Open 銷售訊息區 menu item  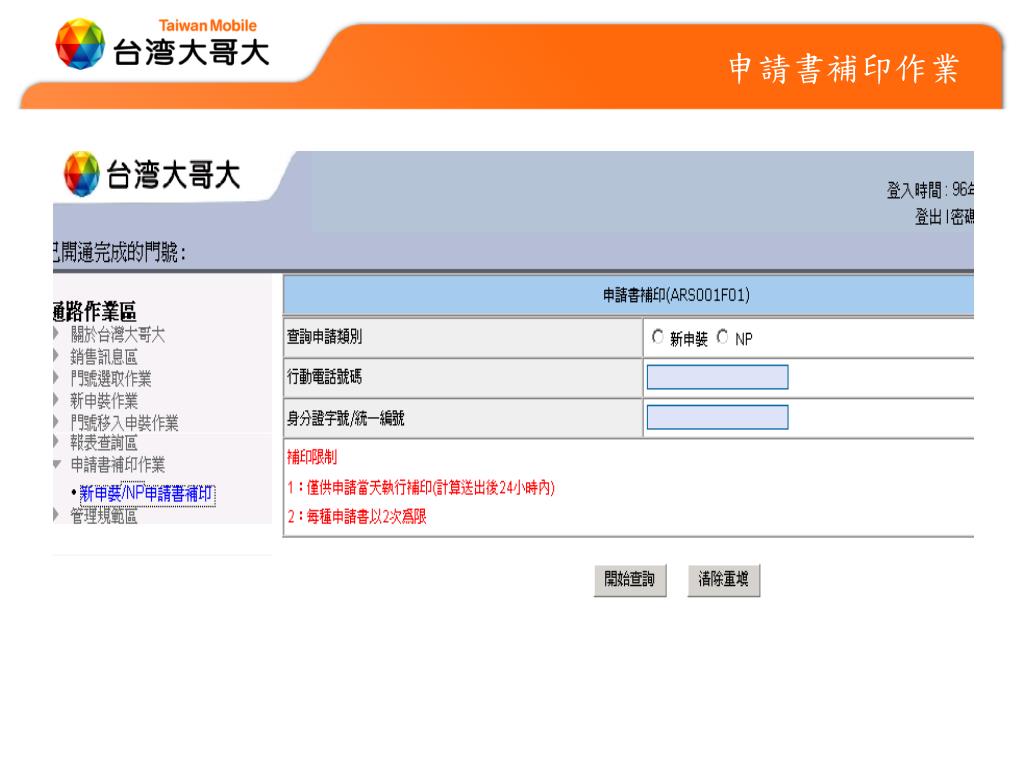point(104,357)
